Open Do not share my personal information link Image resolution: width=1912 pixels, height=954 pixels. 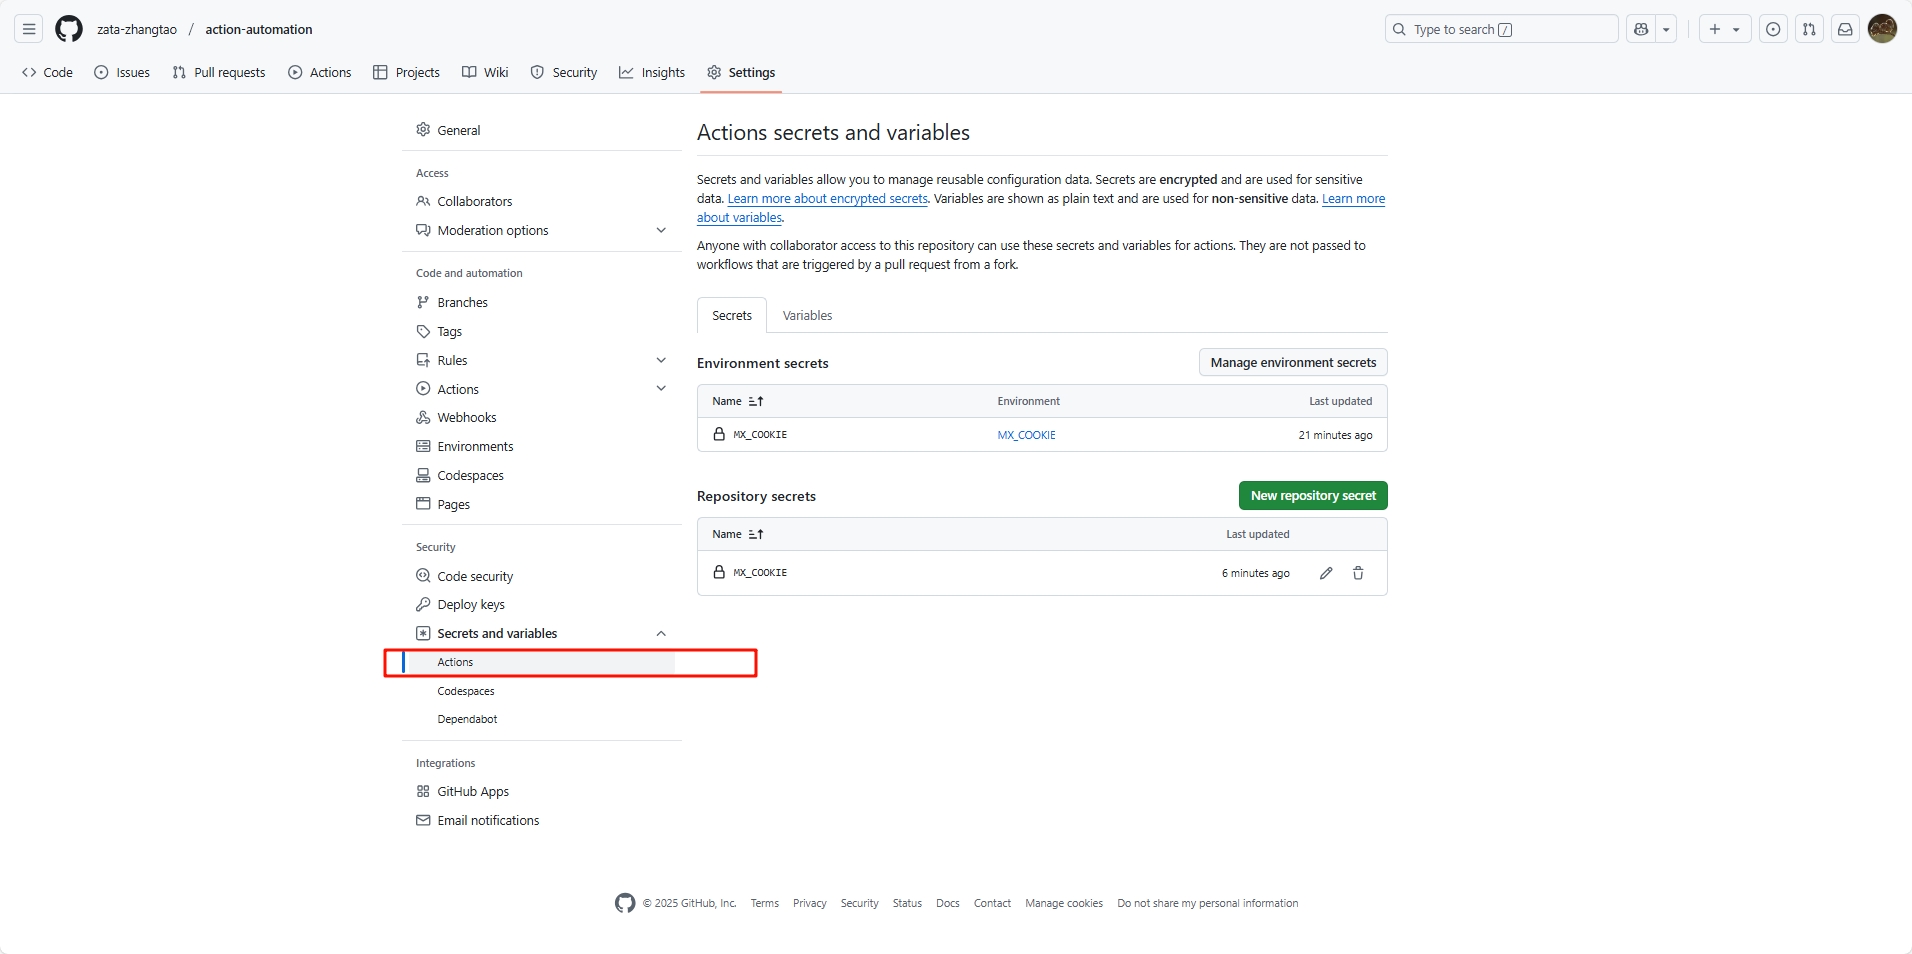coord(1208,903)
